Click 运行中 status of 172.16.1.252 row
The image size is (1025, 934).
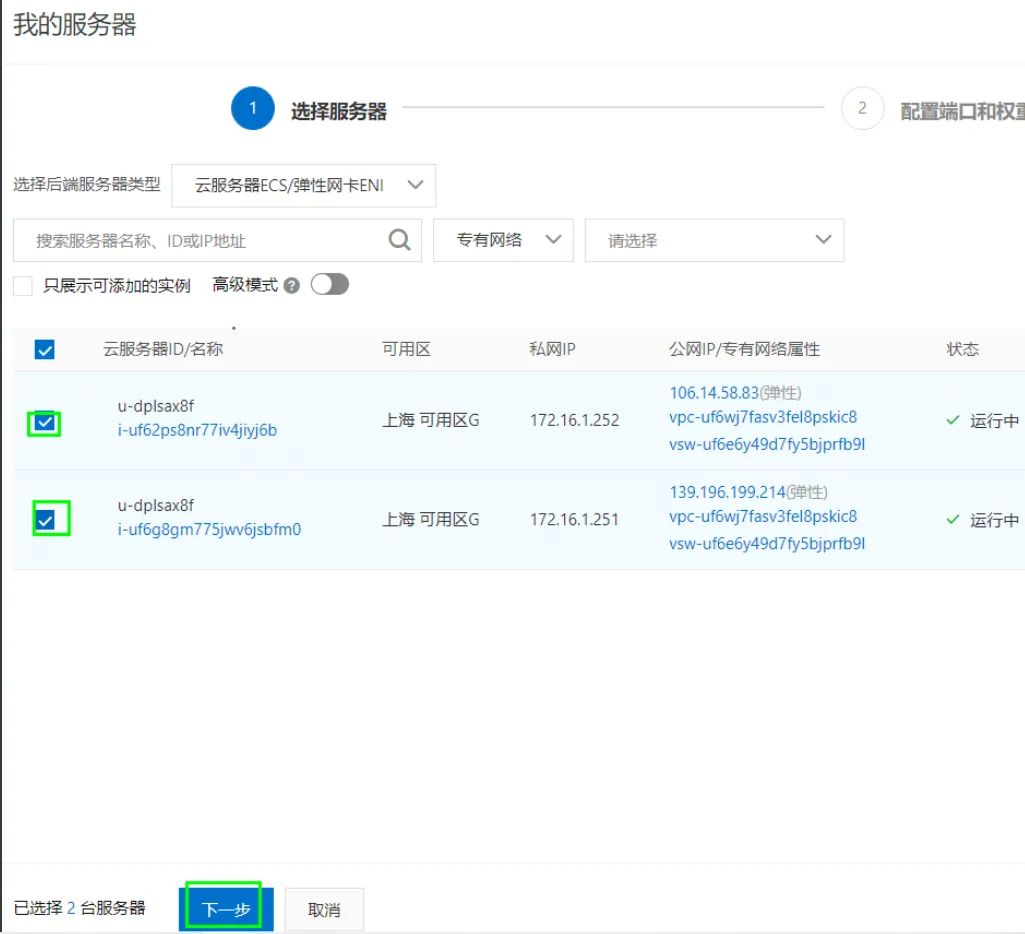[994, 421]
